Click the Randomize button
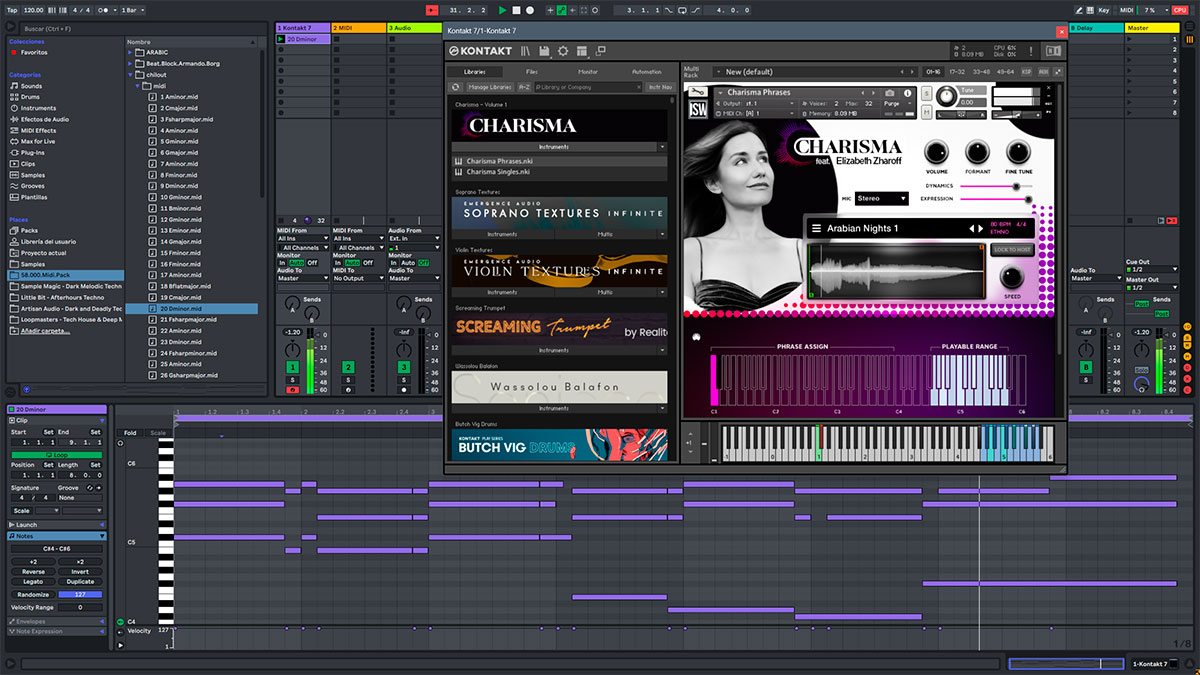This screenshot has height=675, width=1200. (x=33, y=595)
